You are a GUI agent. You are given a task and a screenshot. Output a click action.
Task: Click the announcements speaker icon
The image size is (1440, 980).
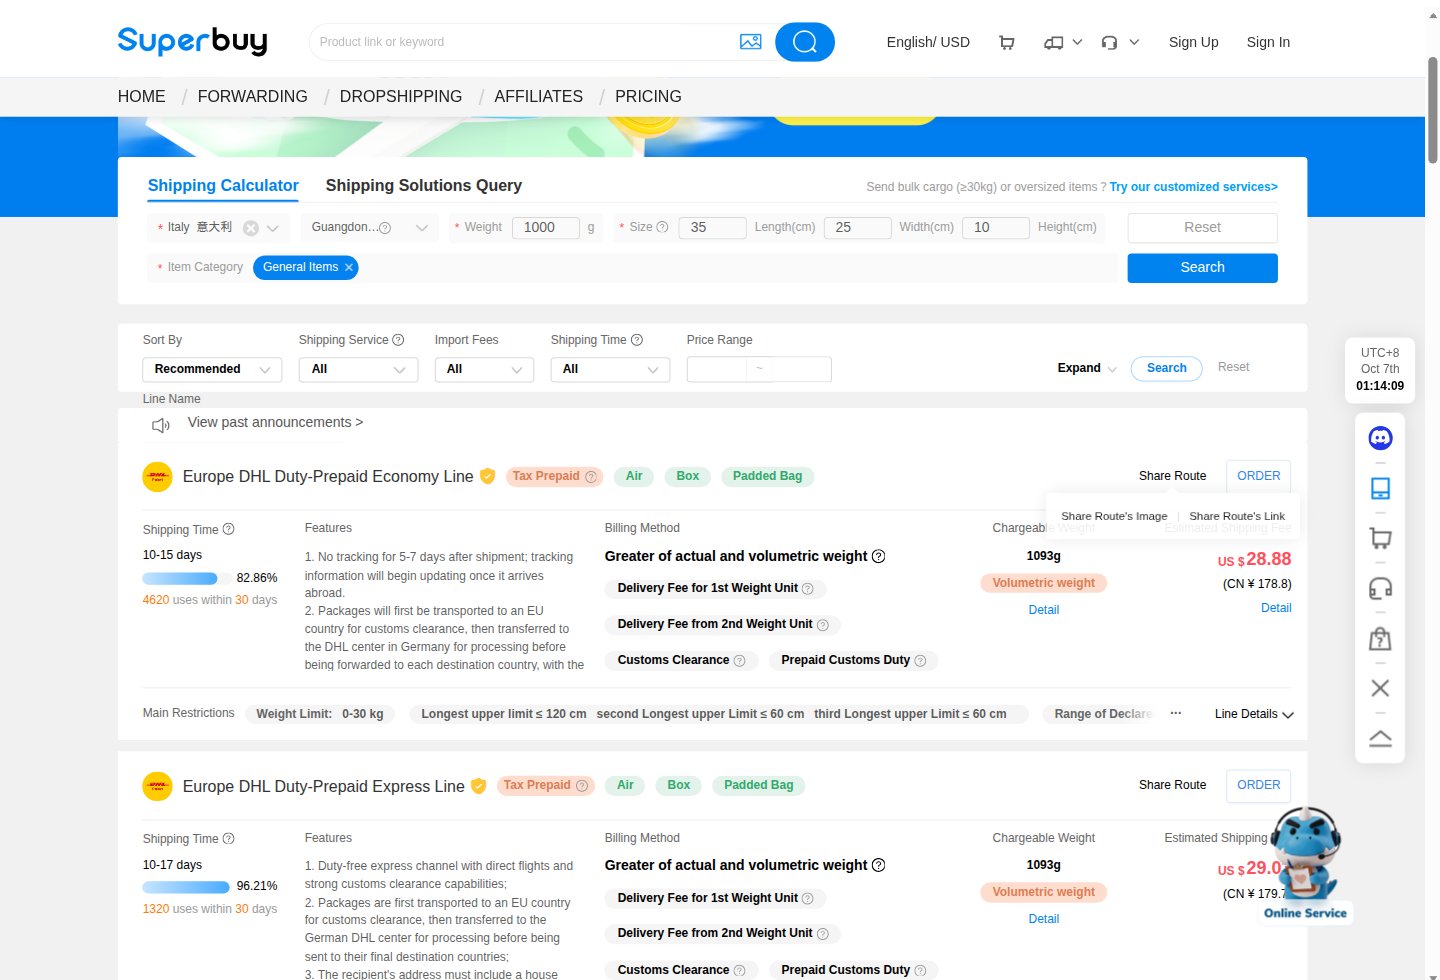[161, 425]
